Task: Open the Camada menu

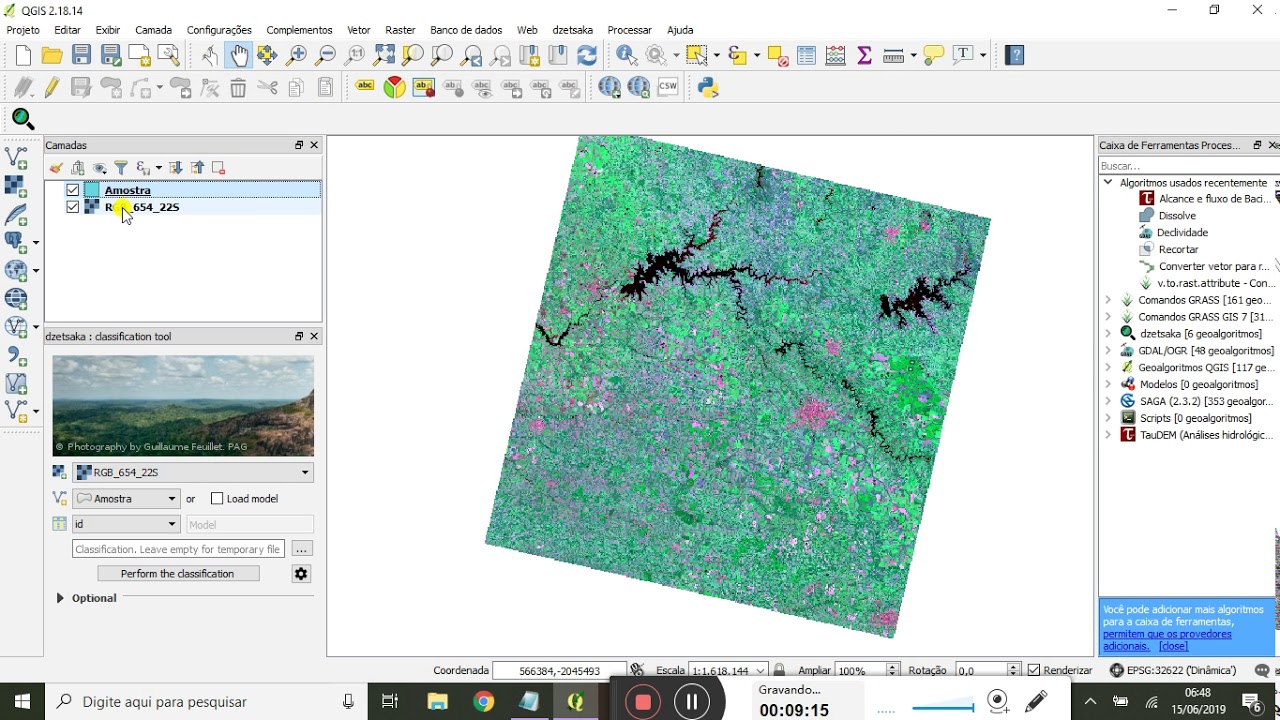Action: pos(153,30)
